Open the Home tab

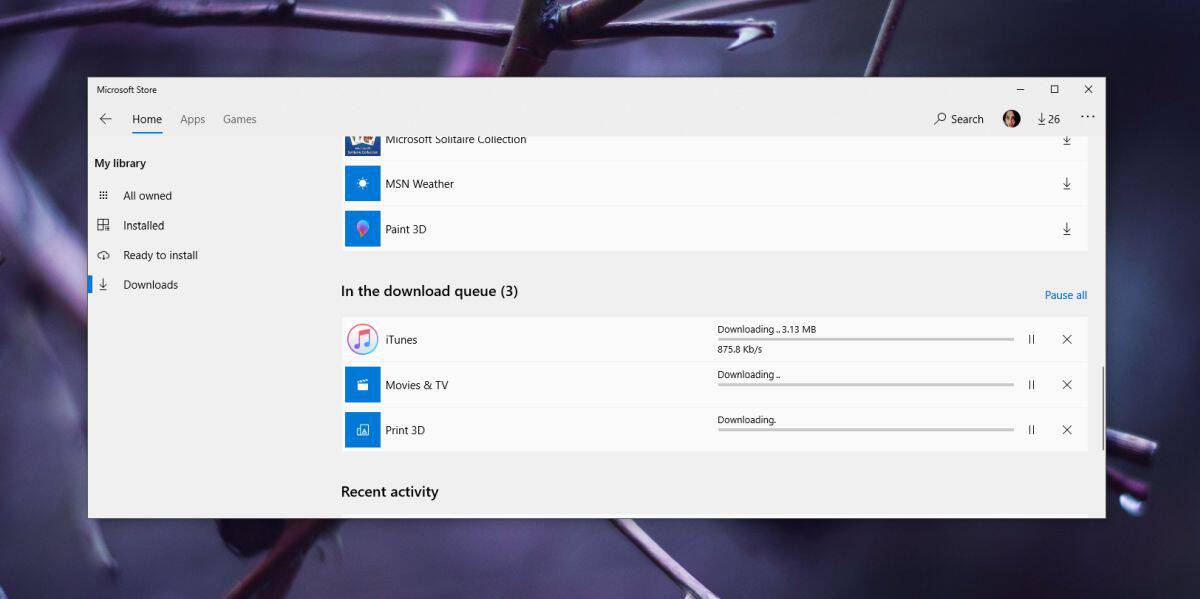coord(147,119)
